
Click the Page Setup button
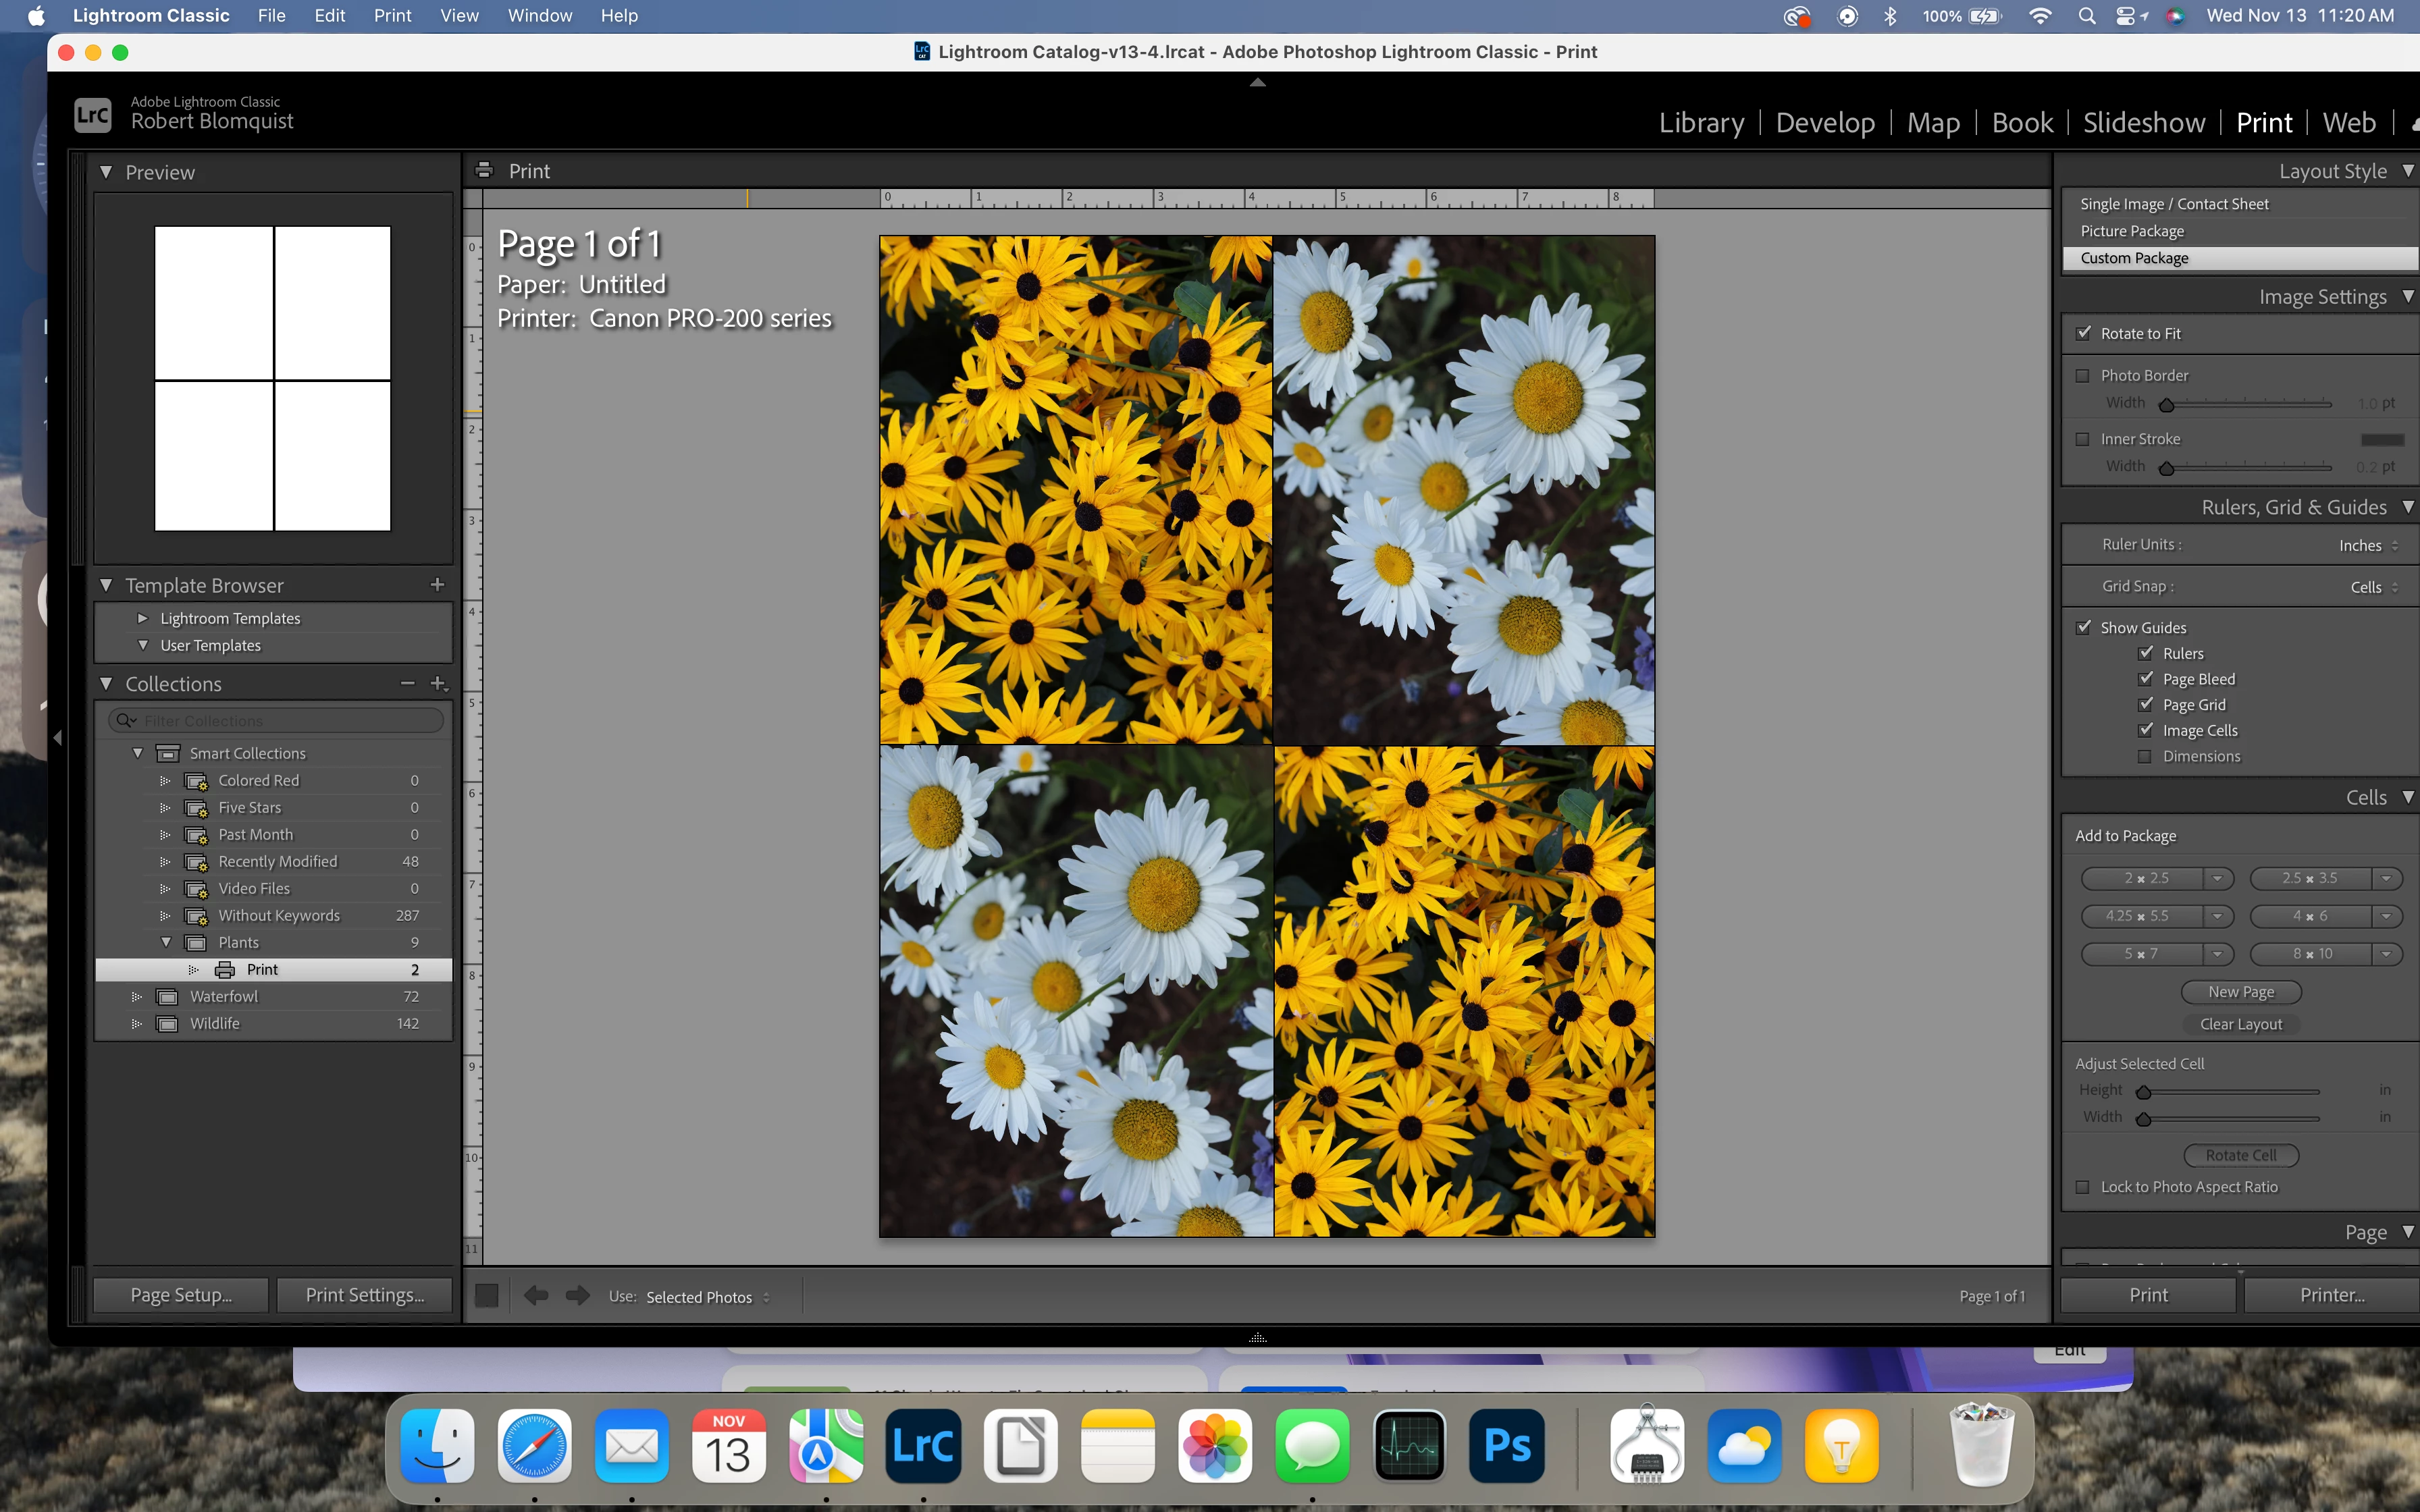point(181,1295)
